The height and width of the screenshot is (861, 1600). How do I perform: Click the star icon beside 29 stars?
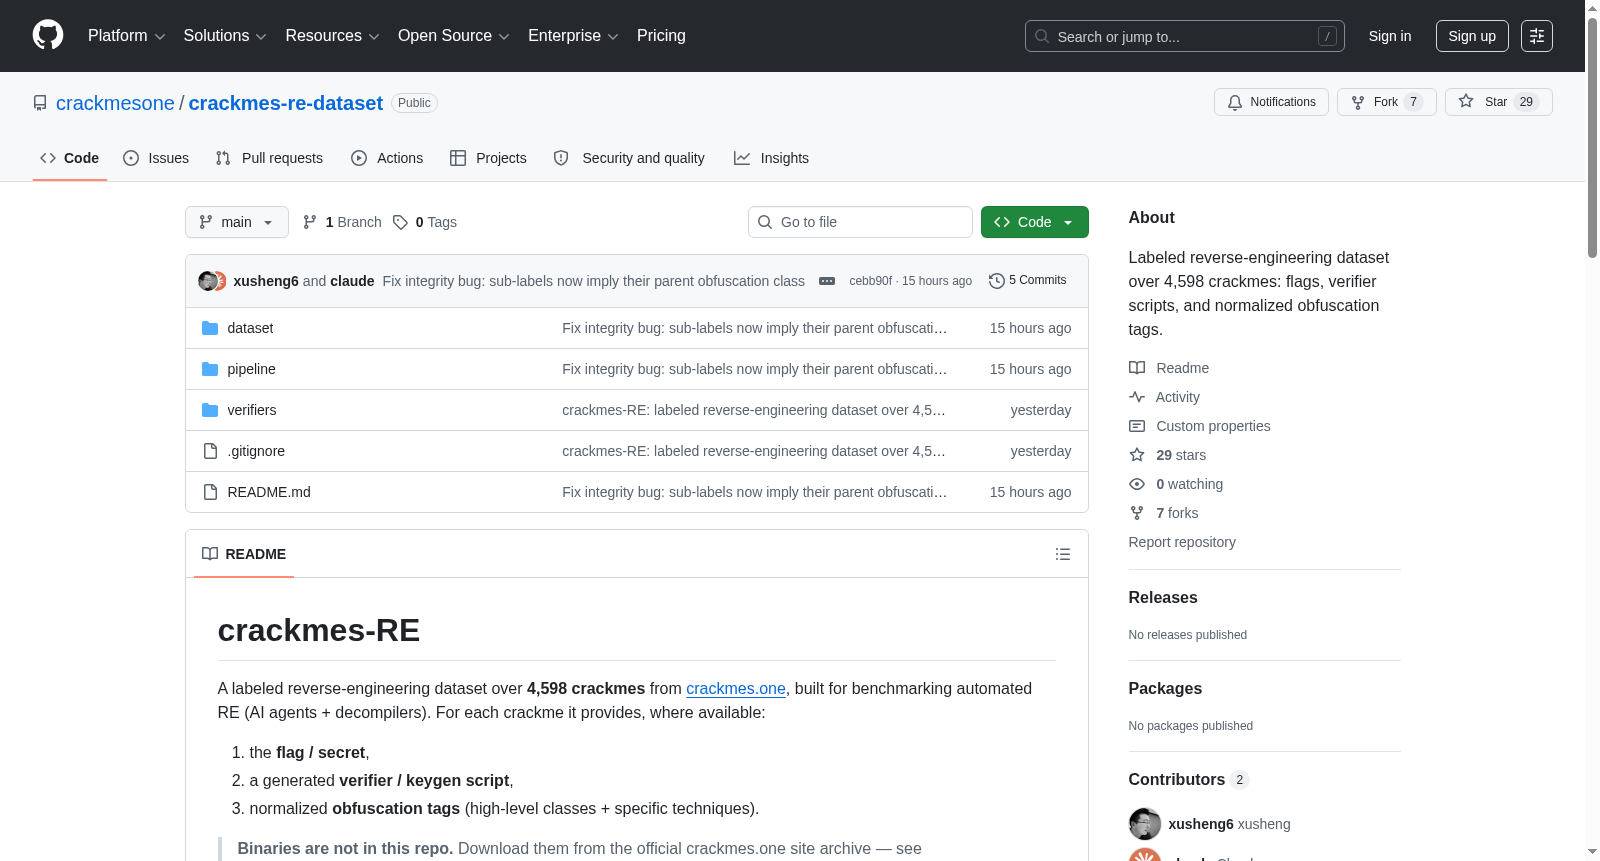[1137, 455]
